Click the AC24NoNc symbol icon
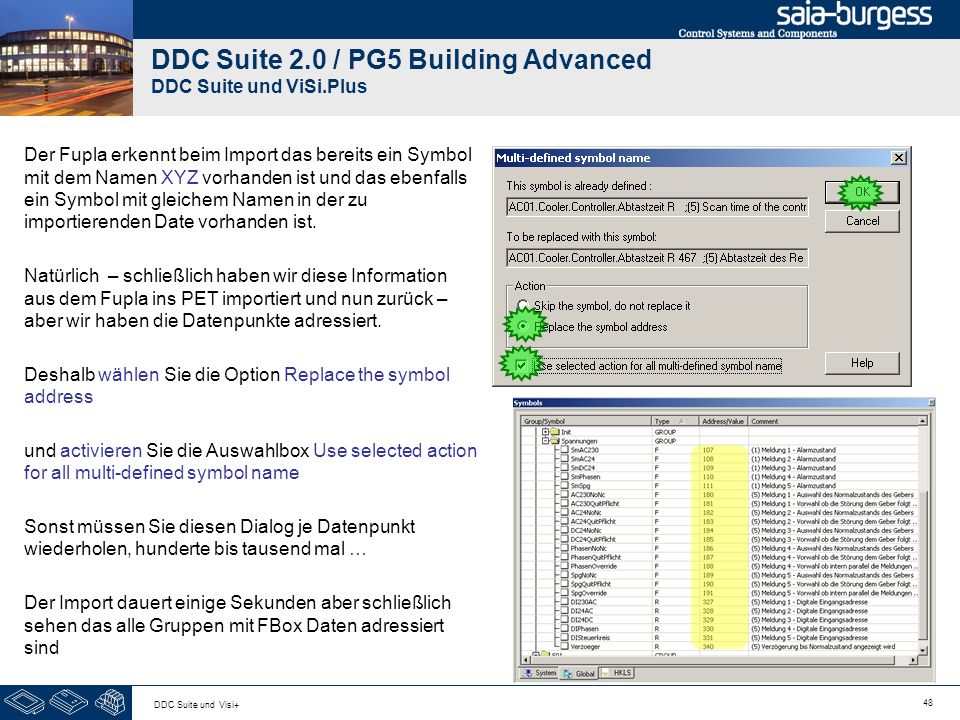Image resolution: width=960 pixels, height=720 pixels. point(565,512)
